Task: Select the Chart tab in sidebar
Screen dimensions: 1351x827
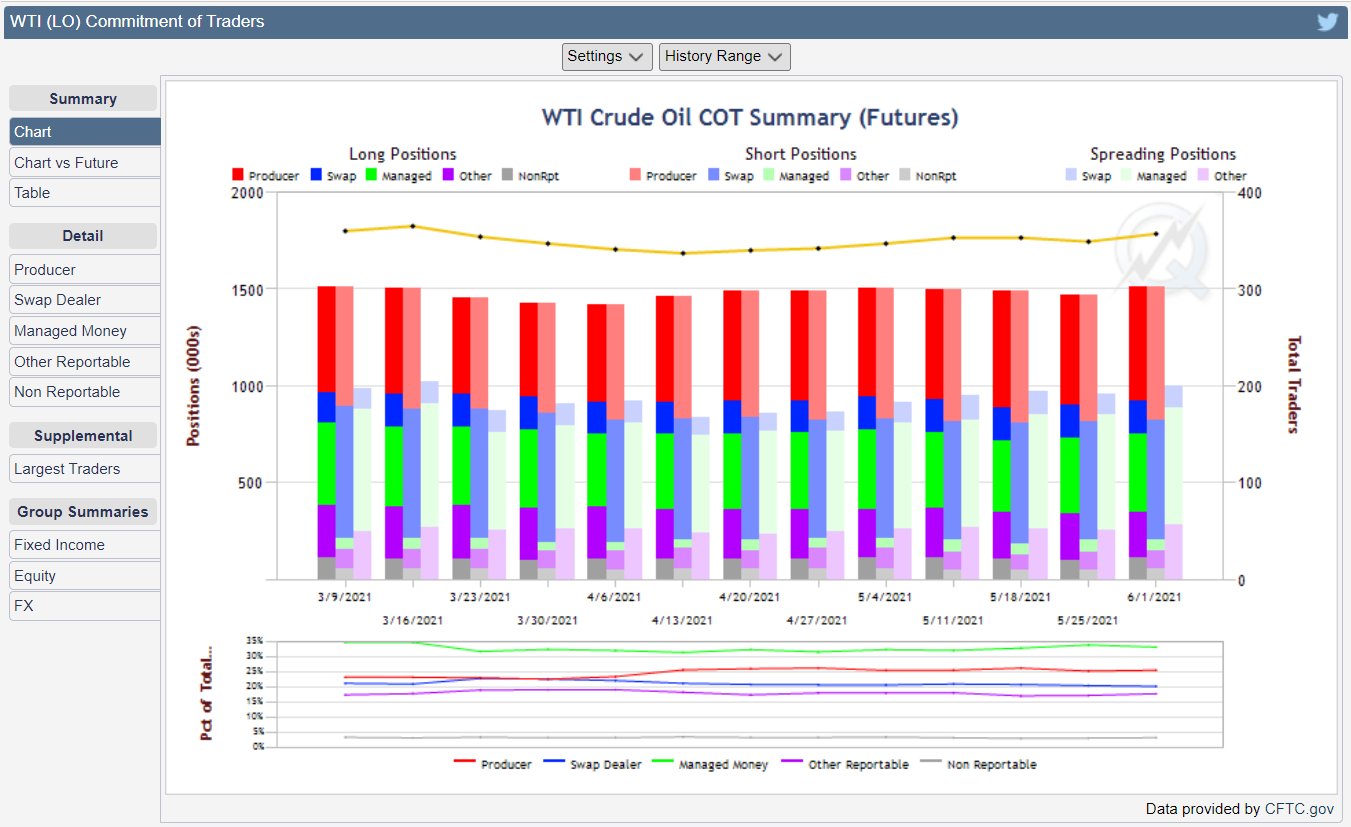Action: [x=85, y=132]
